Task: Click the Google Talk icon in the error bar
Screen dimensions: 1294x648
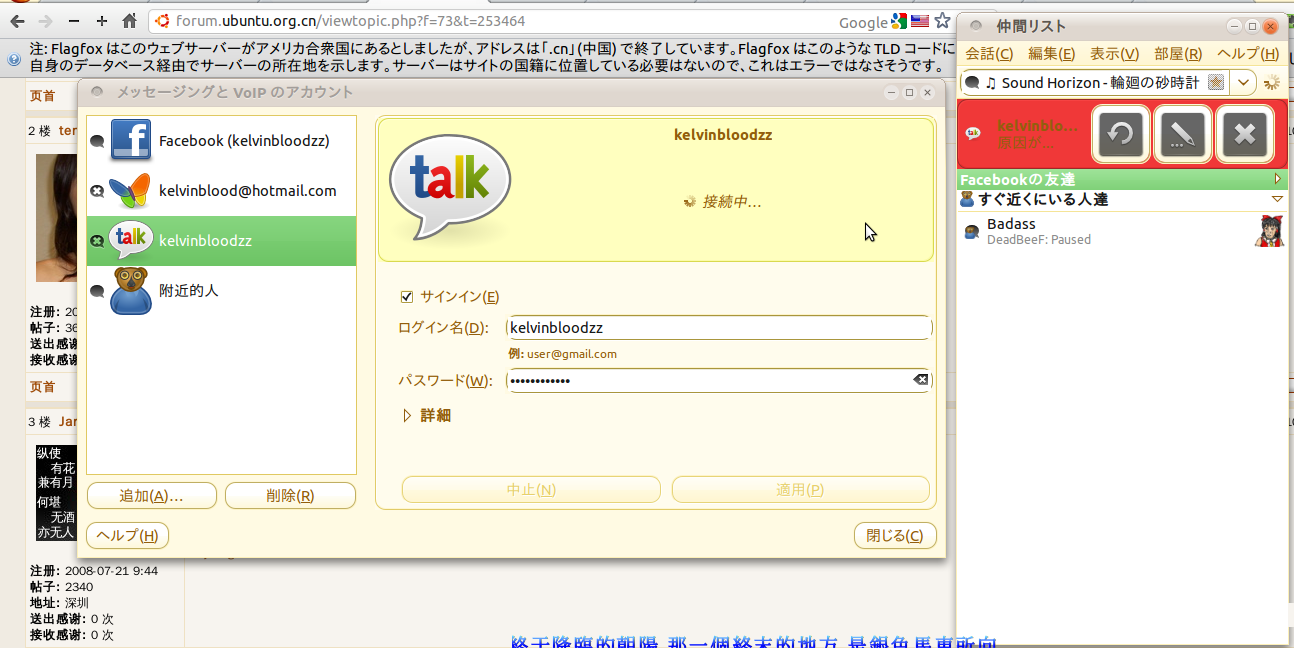Action: (973, 133)
